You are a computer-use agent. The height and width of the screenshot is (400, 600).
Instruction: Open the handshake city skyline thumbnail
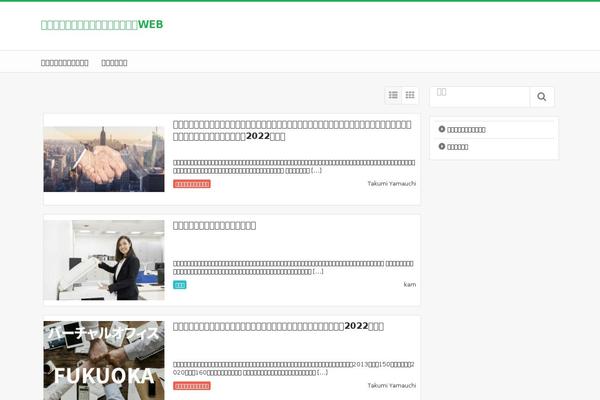(x=104, y=159)
